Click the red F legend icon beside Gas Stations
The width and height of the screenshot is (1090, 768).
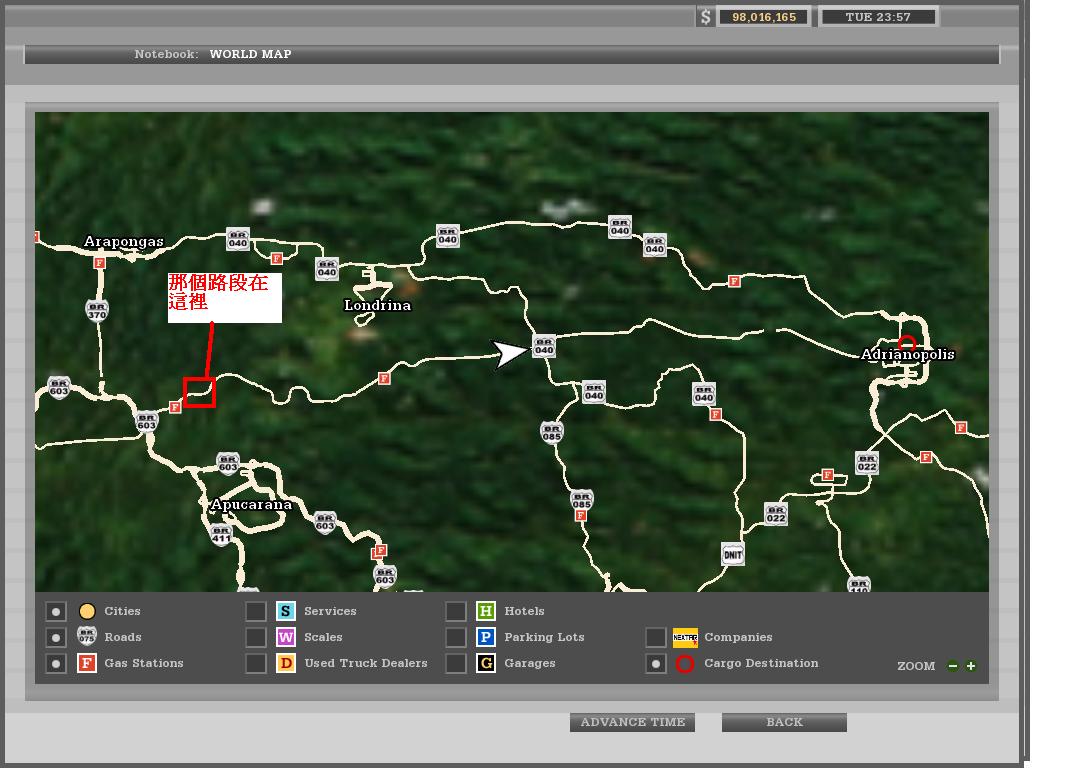click(87, 663)
